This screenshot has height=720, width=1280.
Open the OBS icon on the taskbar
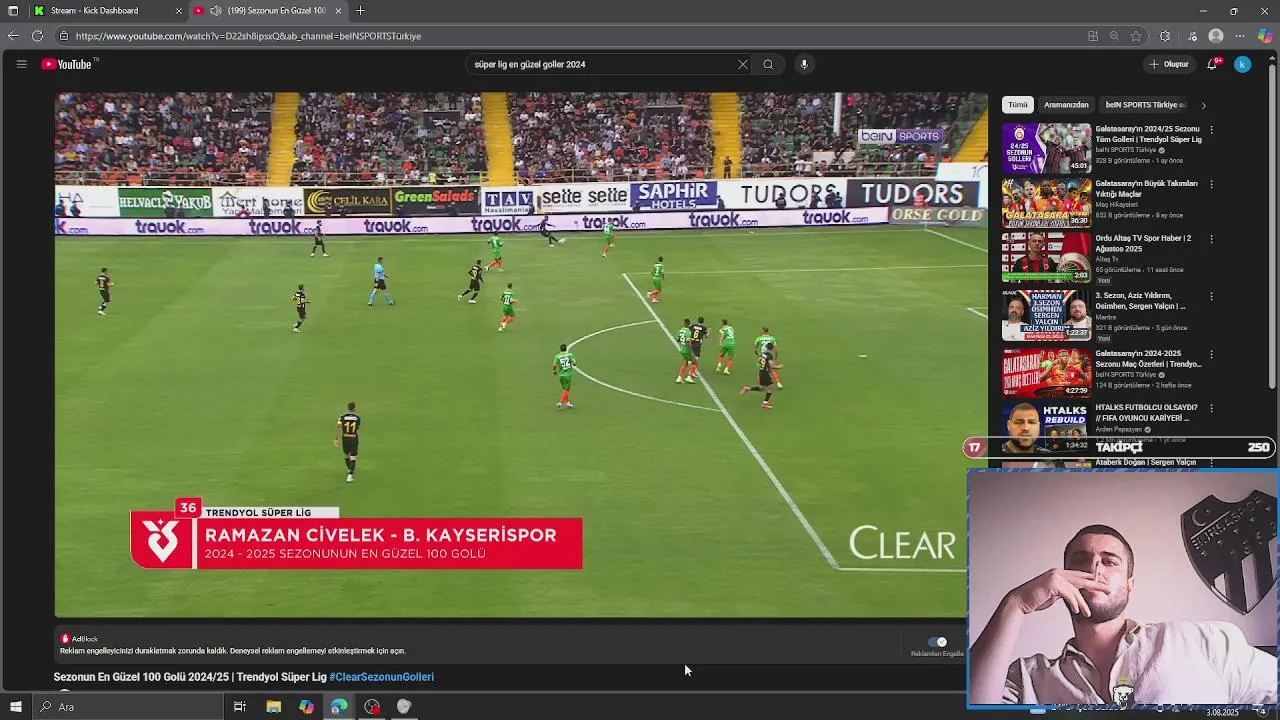click(x=372, y=707)
